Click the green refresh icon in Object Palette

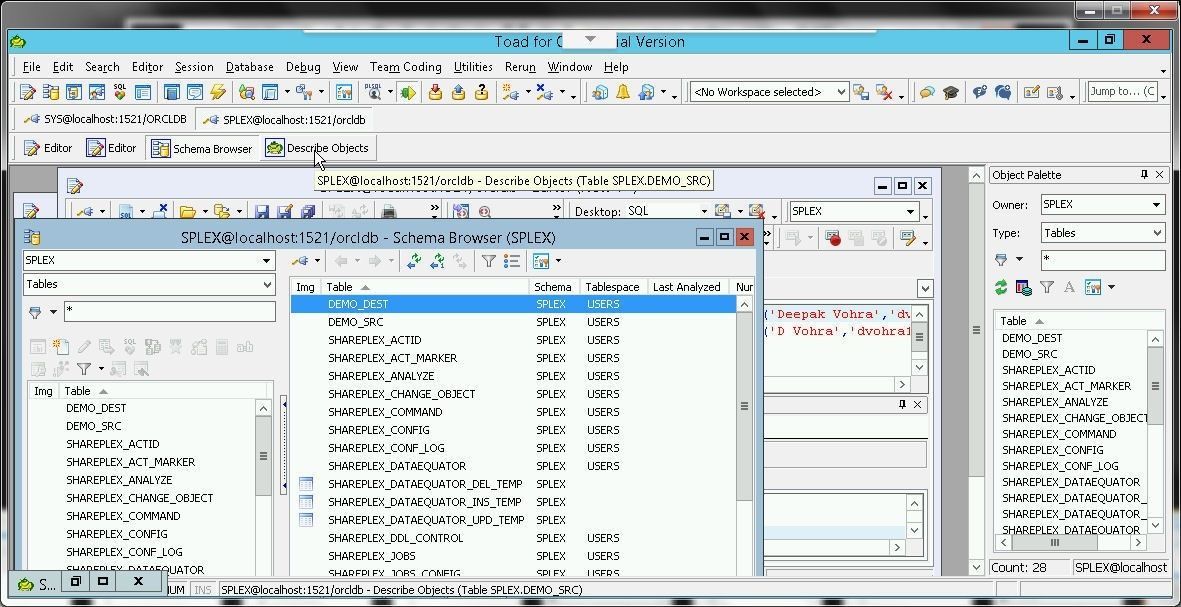click(1001, 287)
